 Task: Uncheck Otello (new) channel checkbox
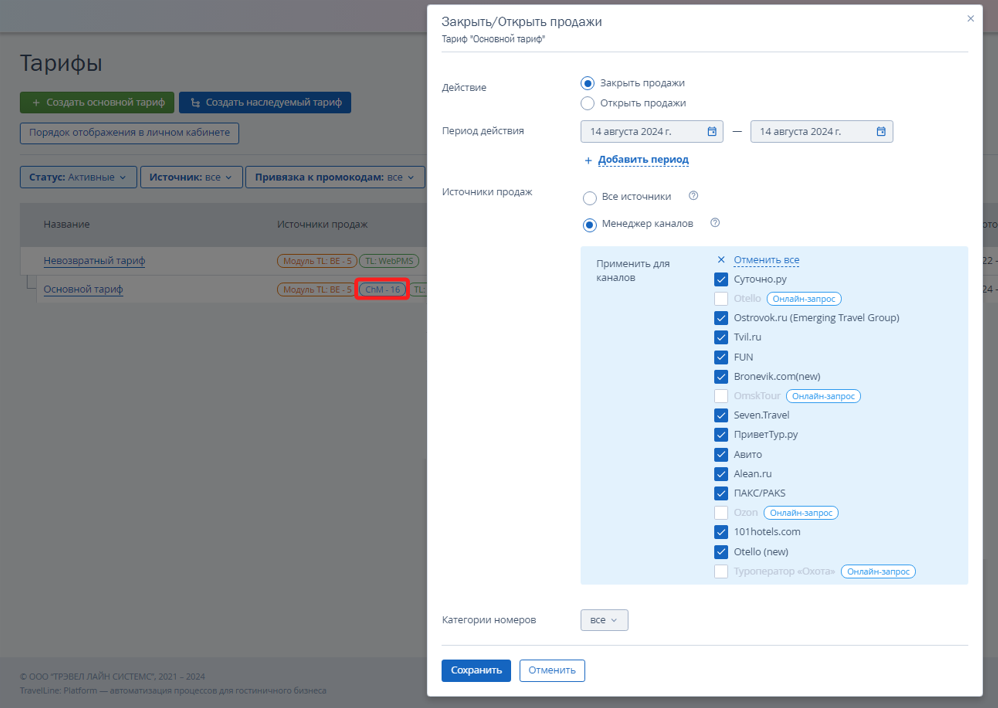[721, 551]
